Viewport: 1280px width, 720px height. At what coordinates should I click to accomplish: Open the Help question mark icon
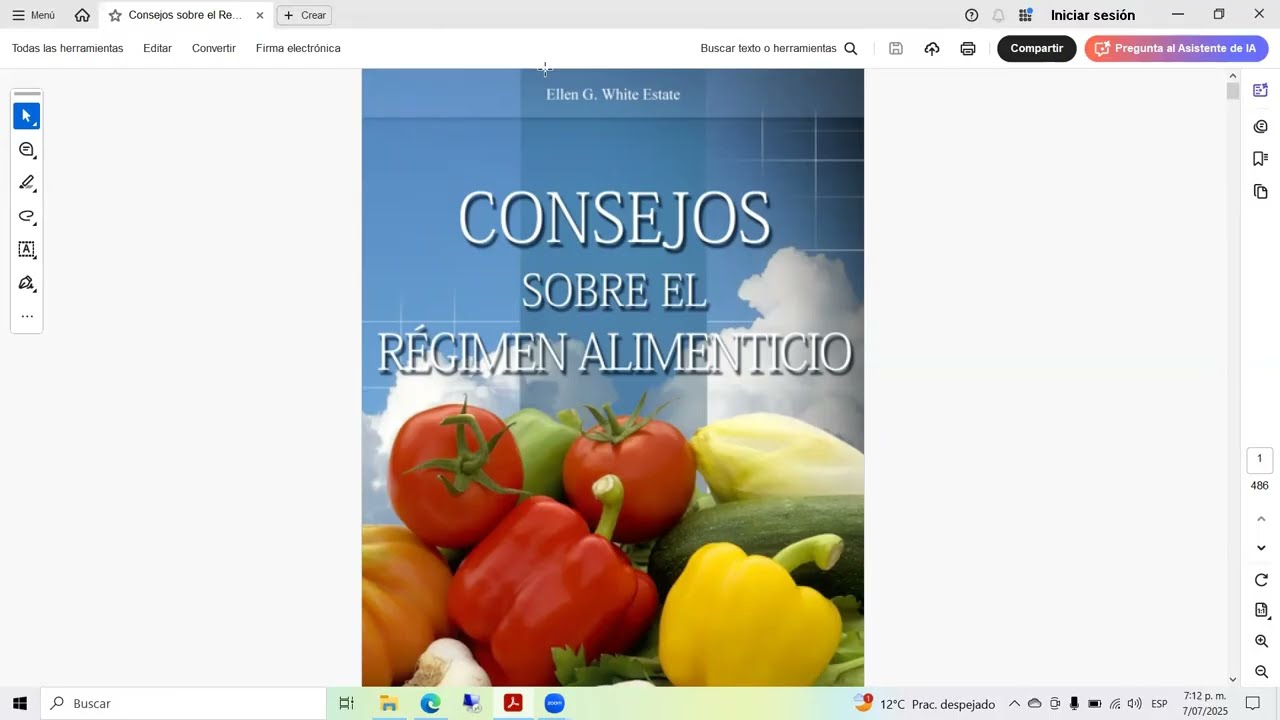(971, 15)
